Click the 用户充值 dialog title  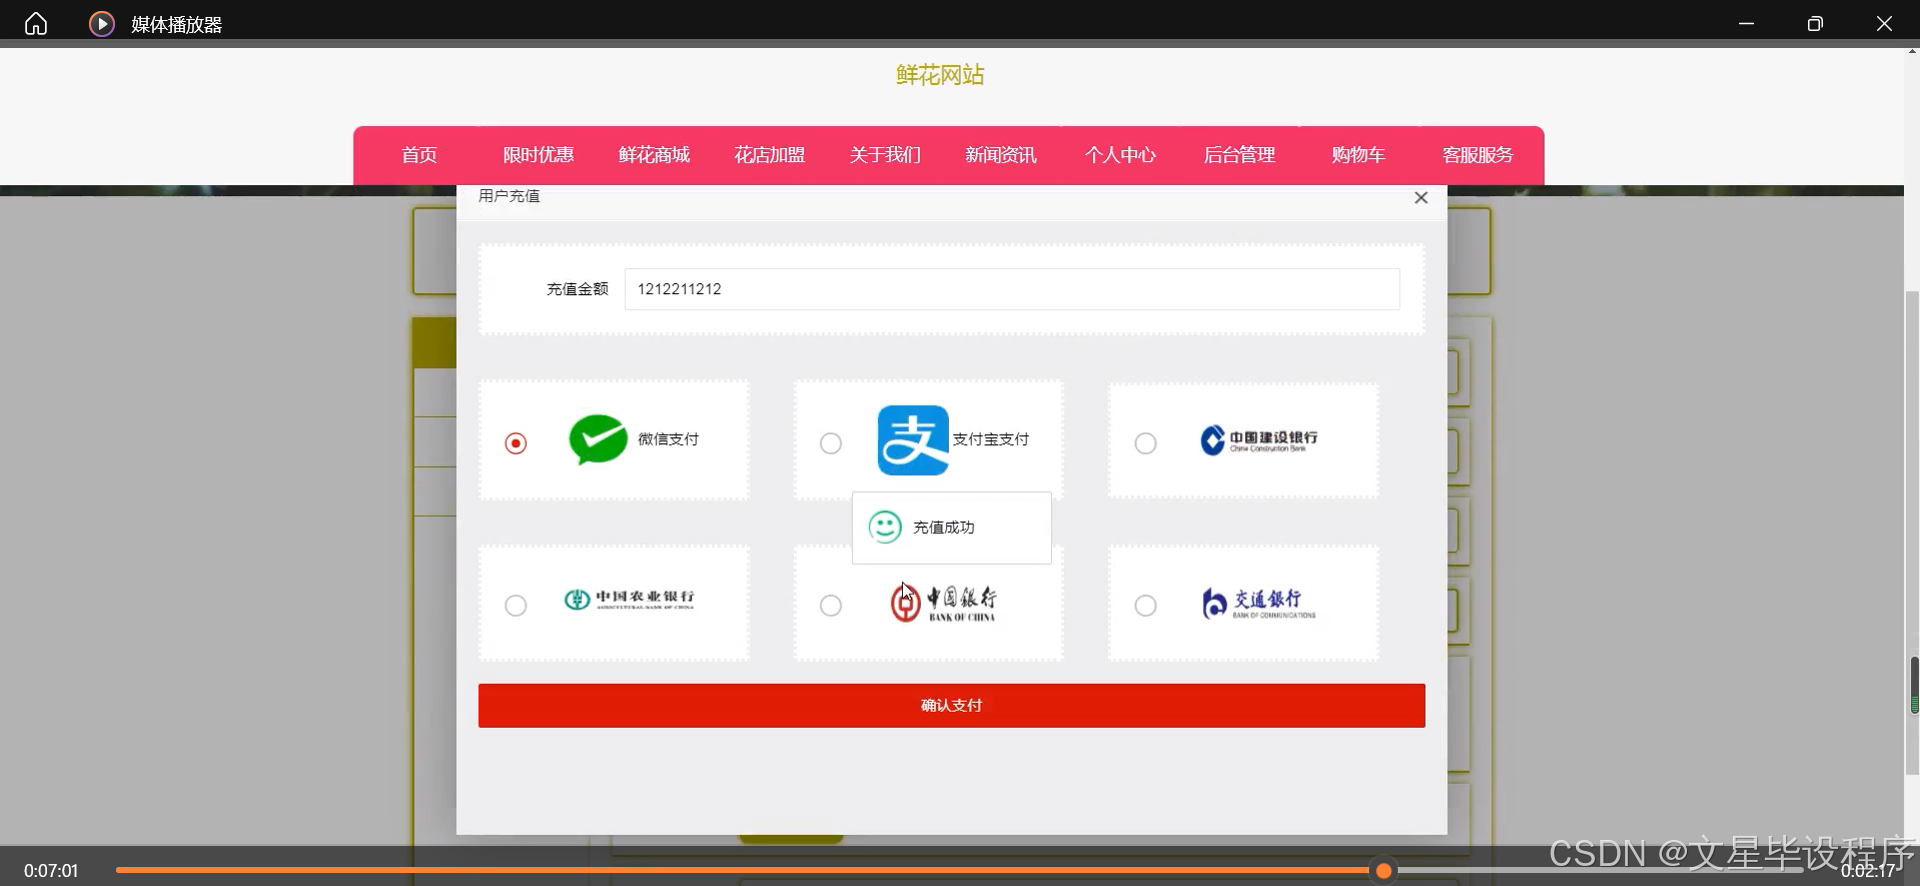[x=509, y=196]
